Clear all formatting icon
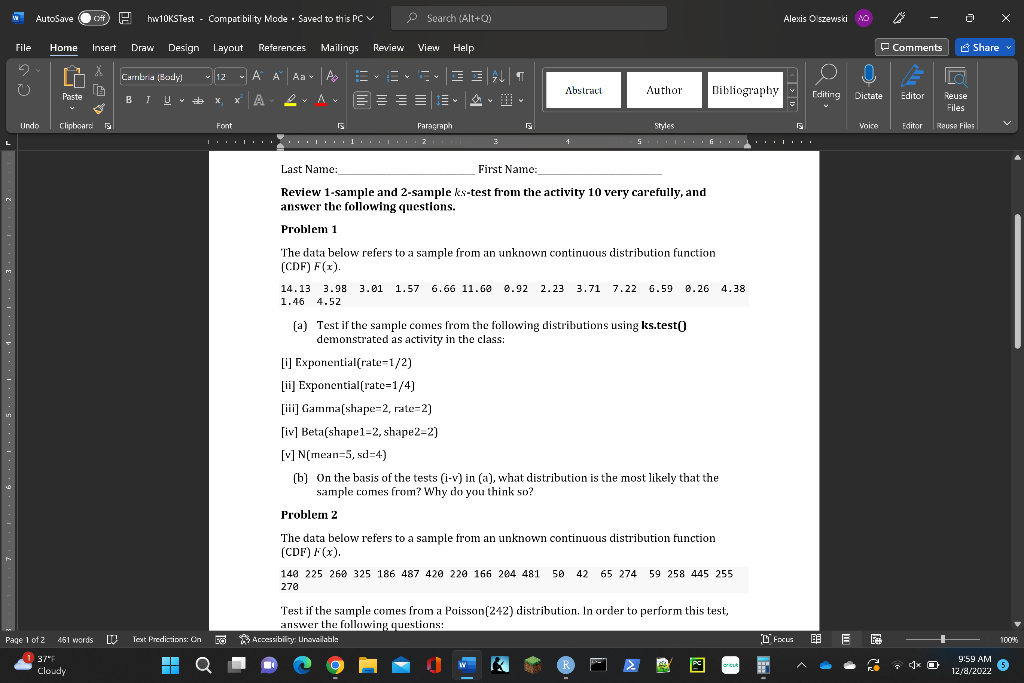This screenshot has height=683, width=1024. (x=332, y=76)
